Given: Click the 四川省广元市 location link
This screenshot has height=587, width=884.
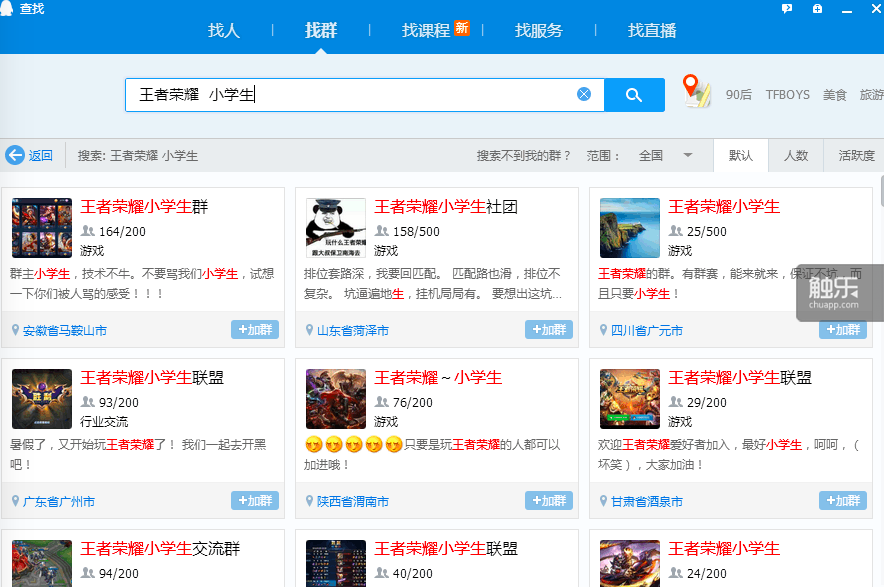Looking at the screenshot, I should (647, 330).
